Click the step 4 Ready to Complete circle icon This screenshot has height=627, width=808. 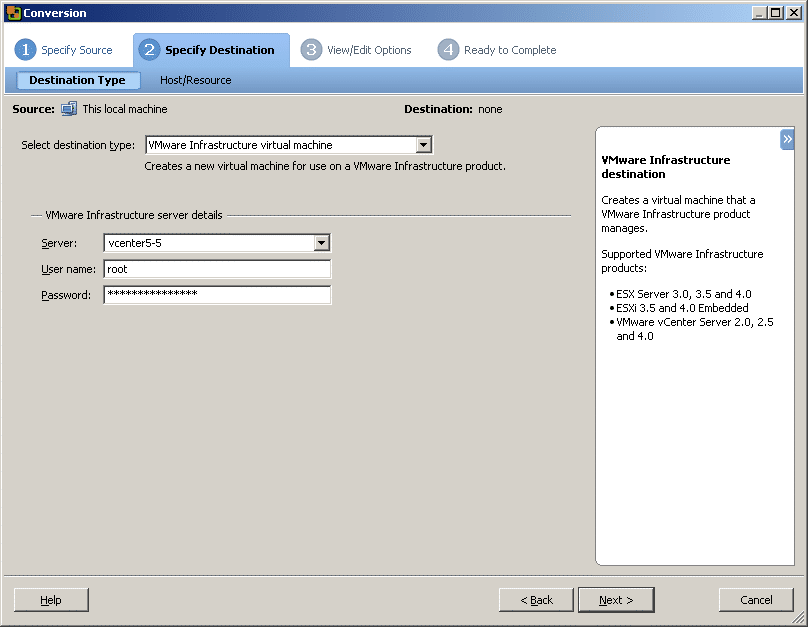[448, 50]
